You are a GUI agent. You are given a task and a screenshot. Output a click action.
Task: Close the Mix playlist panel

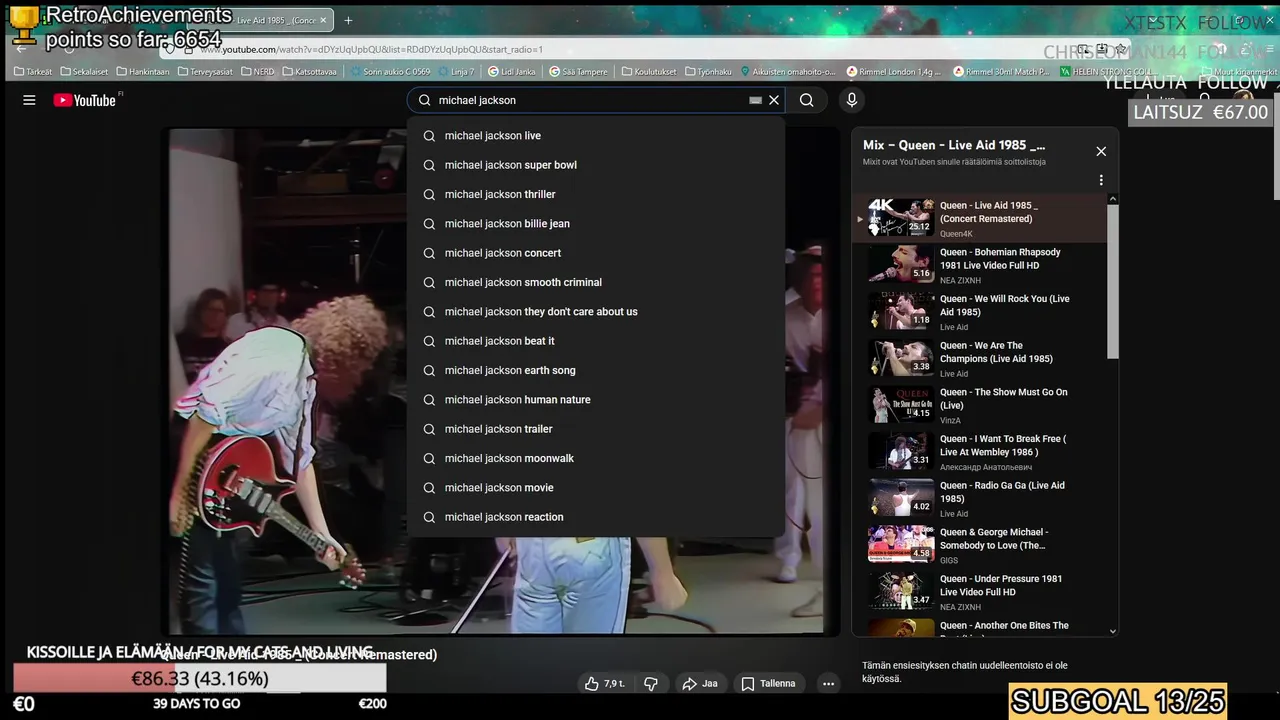(x=1101, y=151)
